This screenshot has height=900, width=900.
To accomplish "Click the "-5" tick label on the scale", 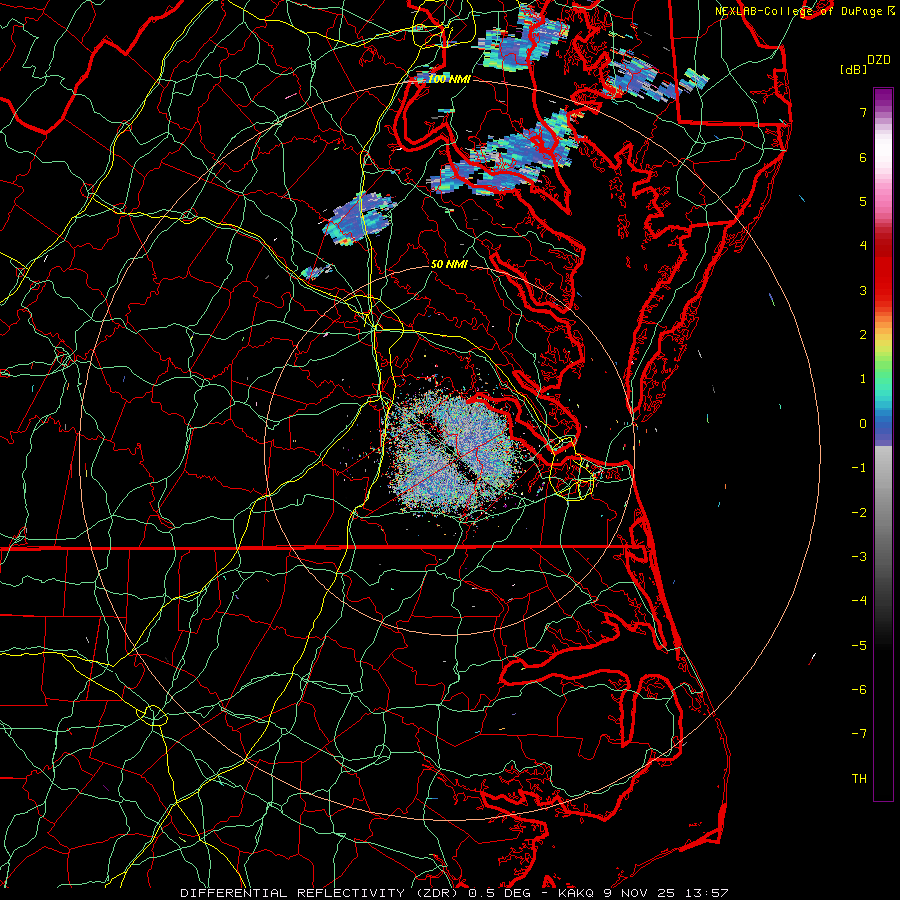I will (x=859, y=646).
